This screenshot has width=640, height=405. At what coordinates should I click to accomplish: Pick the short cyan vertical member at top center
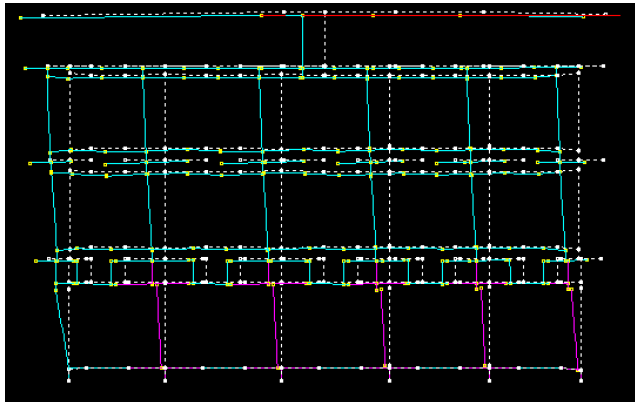302,40
